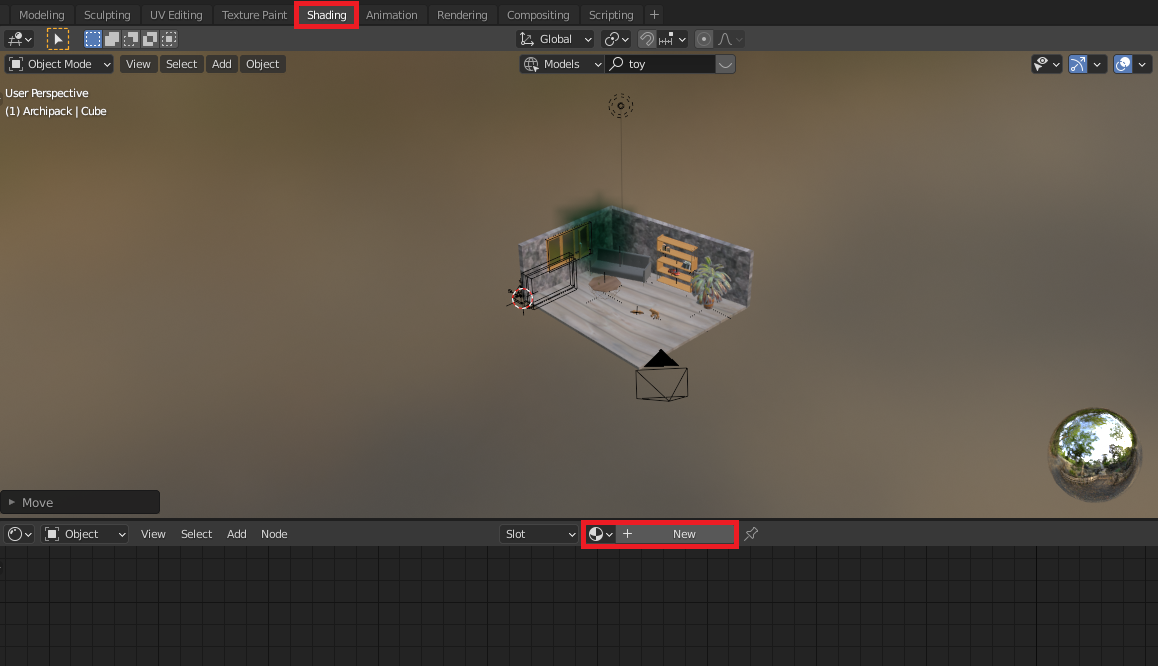Screen dimensions: 1158x666
Task: Toggle the node editor pin icon
Action: coord(751,533)
